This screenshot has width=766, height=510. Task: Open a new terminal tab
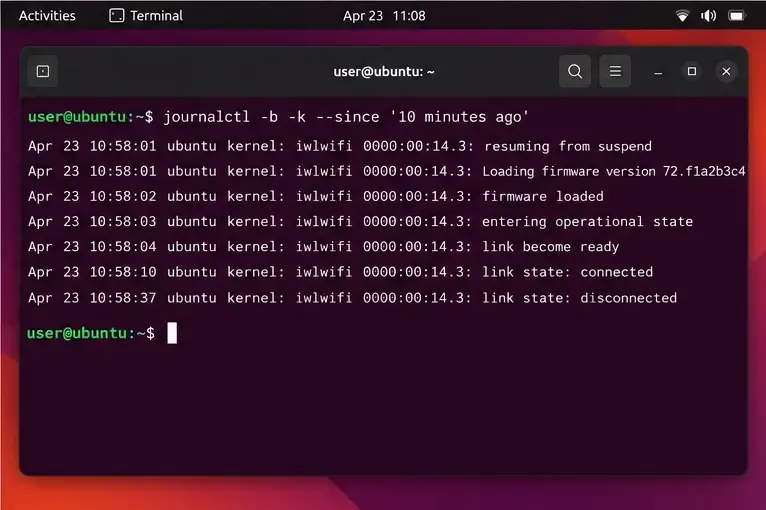point(43,72)
